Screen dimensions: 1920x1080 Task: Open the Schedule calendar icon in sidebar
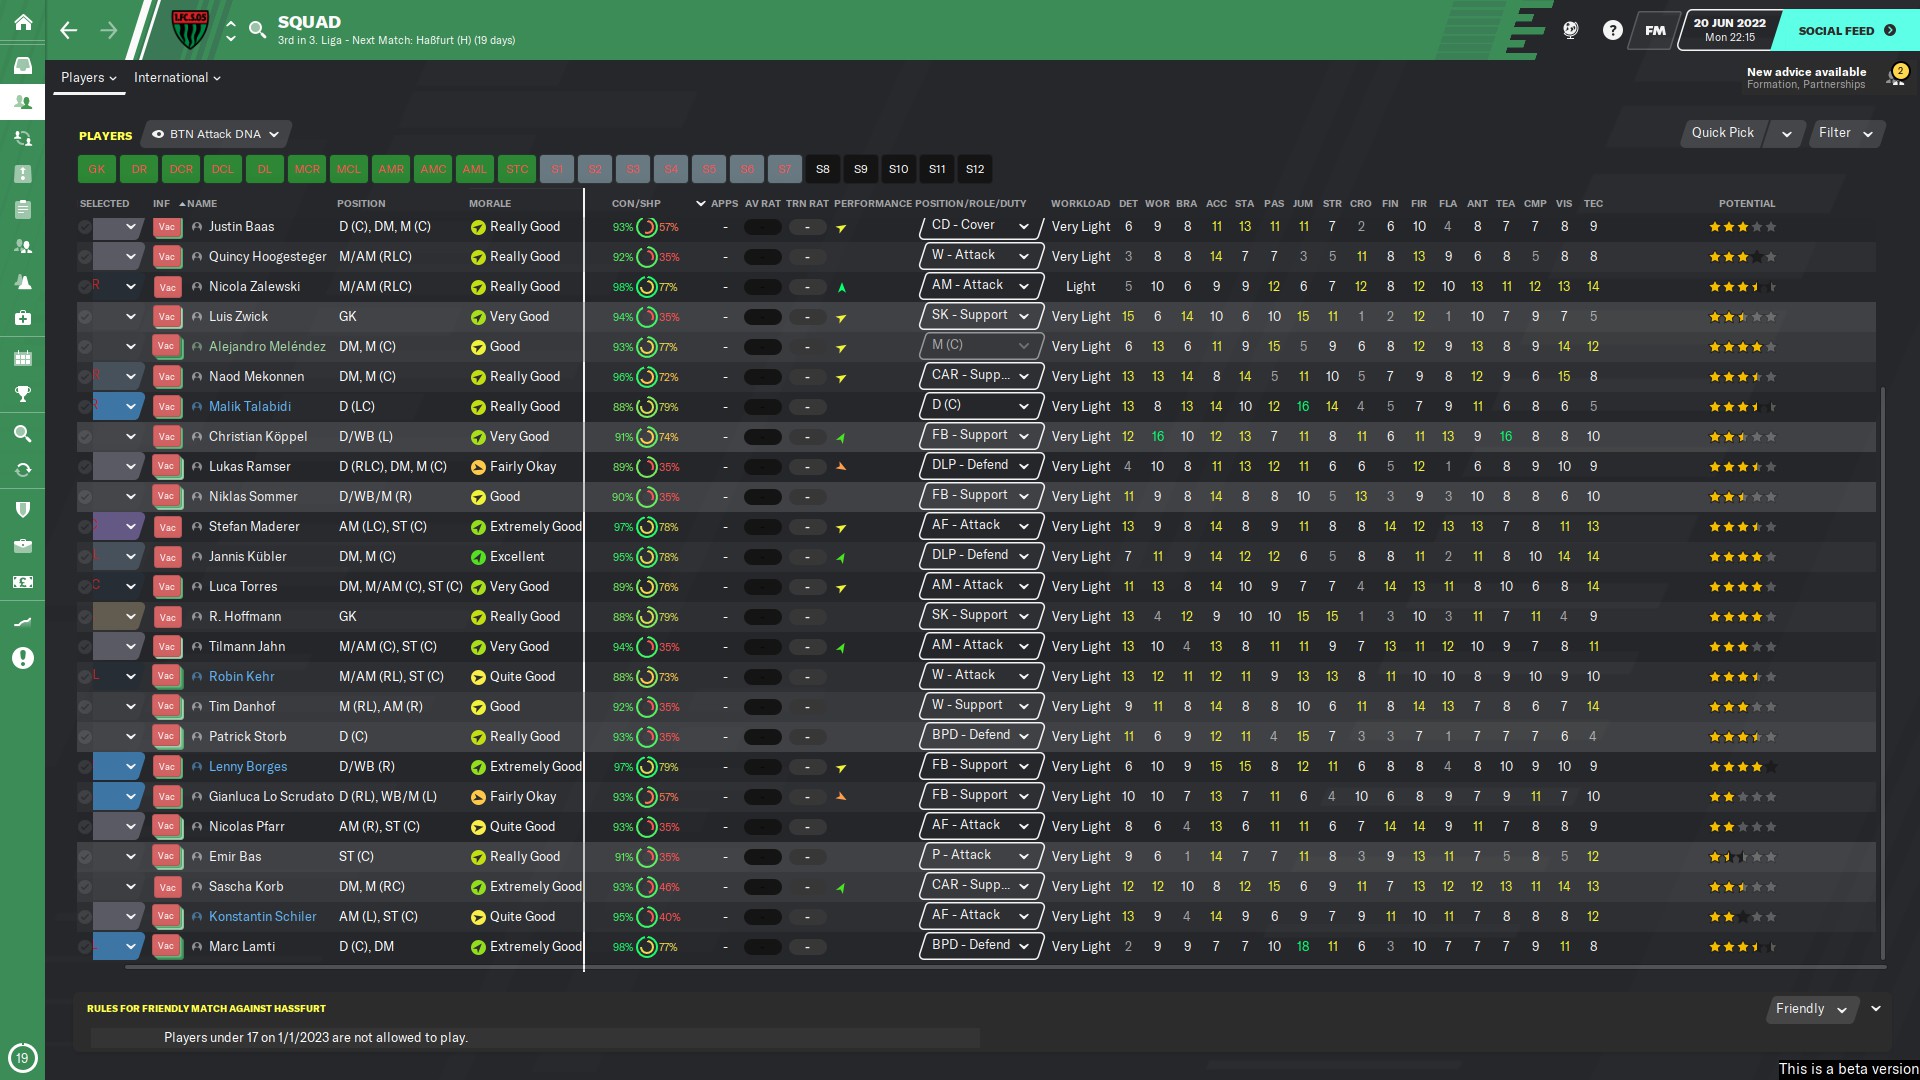(x=22, y=358)
